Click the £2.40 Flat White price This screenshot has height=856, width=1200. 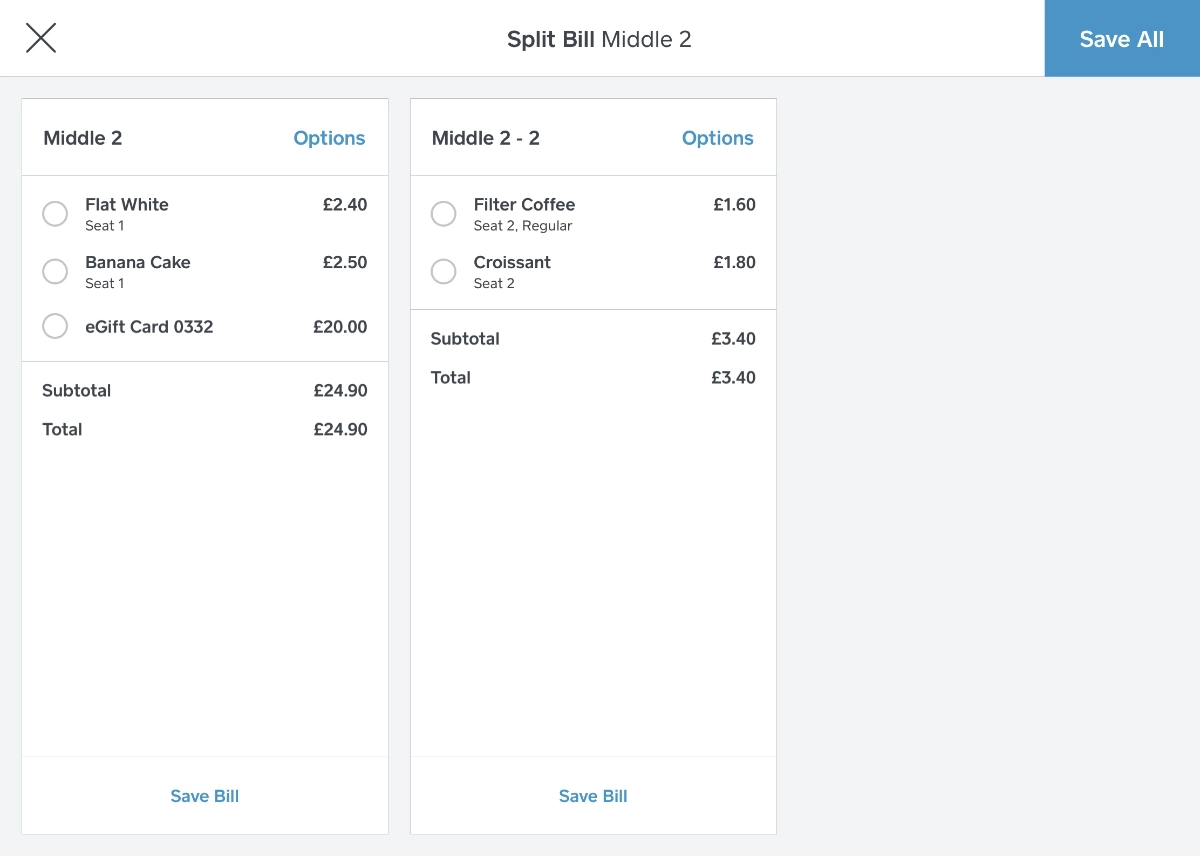[345, 204]
